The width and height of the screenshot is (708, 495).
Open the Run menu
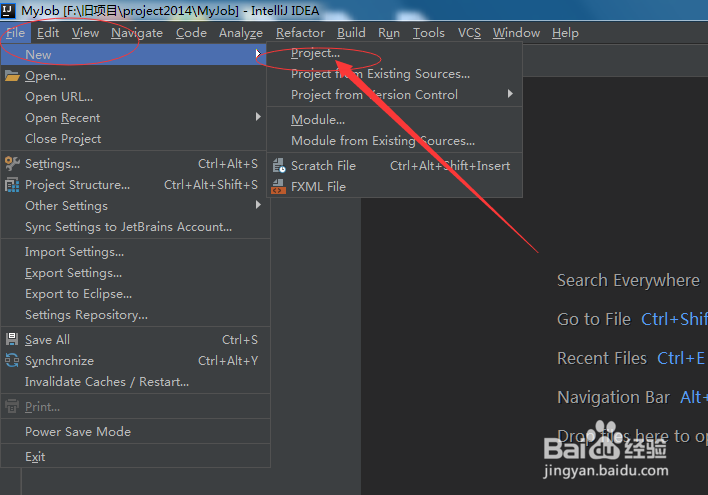389,33
